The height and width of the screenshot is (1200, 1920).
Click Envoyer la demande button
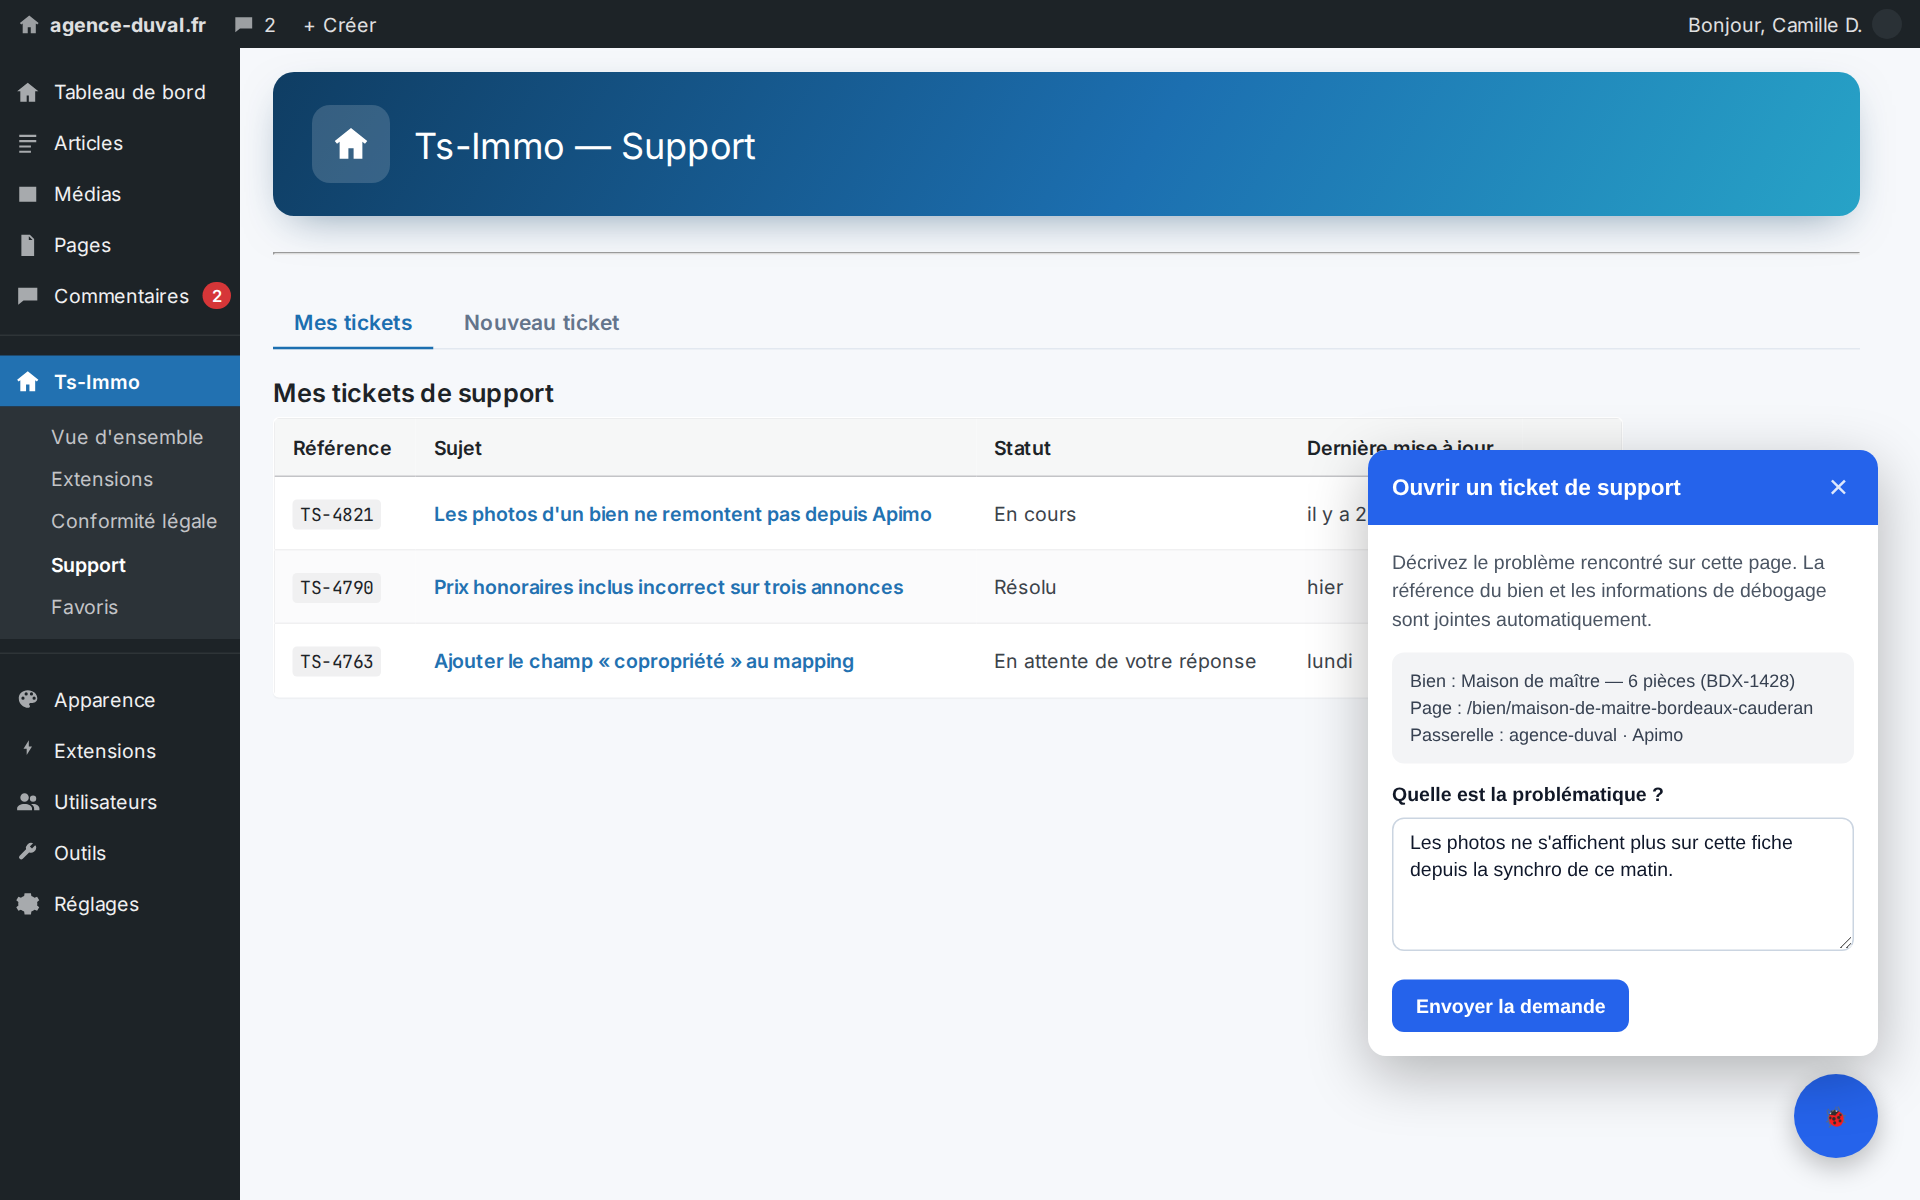pyautogui.click(x=1510, y=1006)
